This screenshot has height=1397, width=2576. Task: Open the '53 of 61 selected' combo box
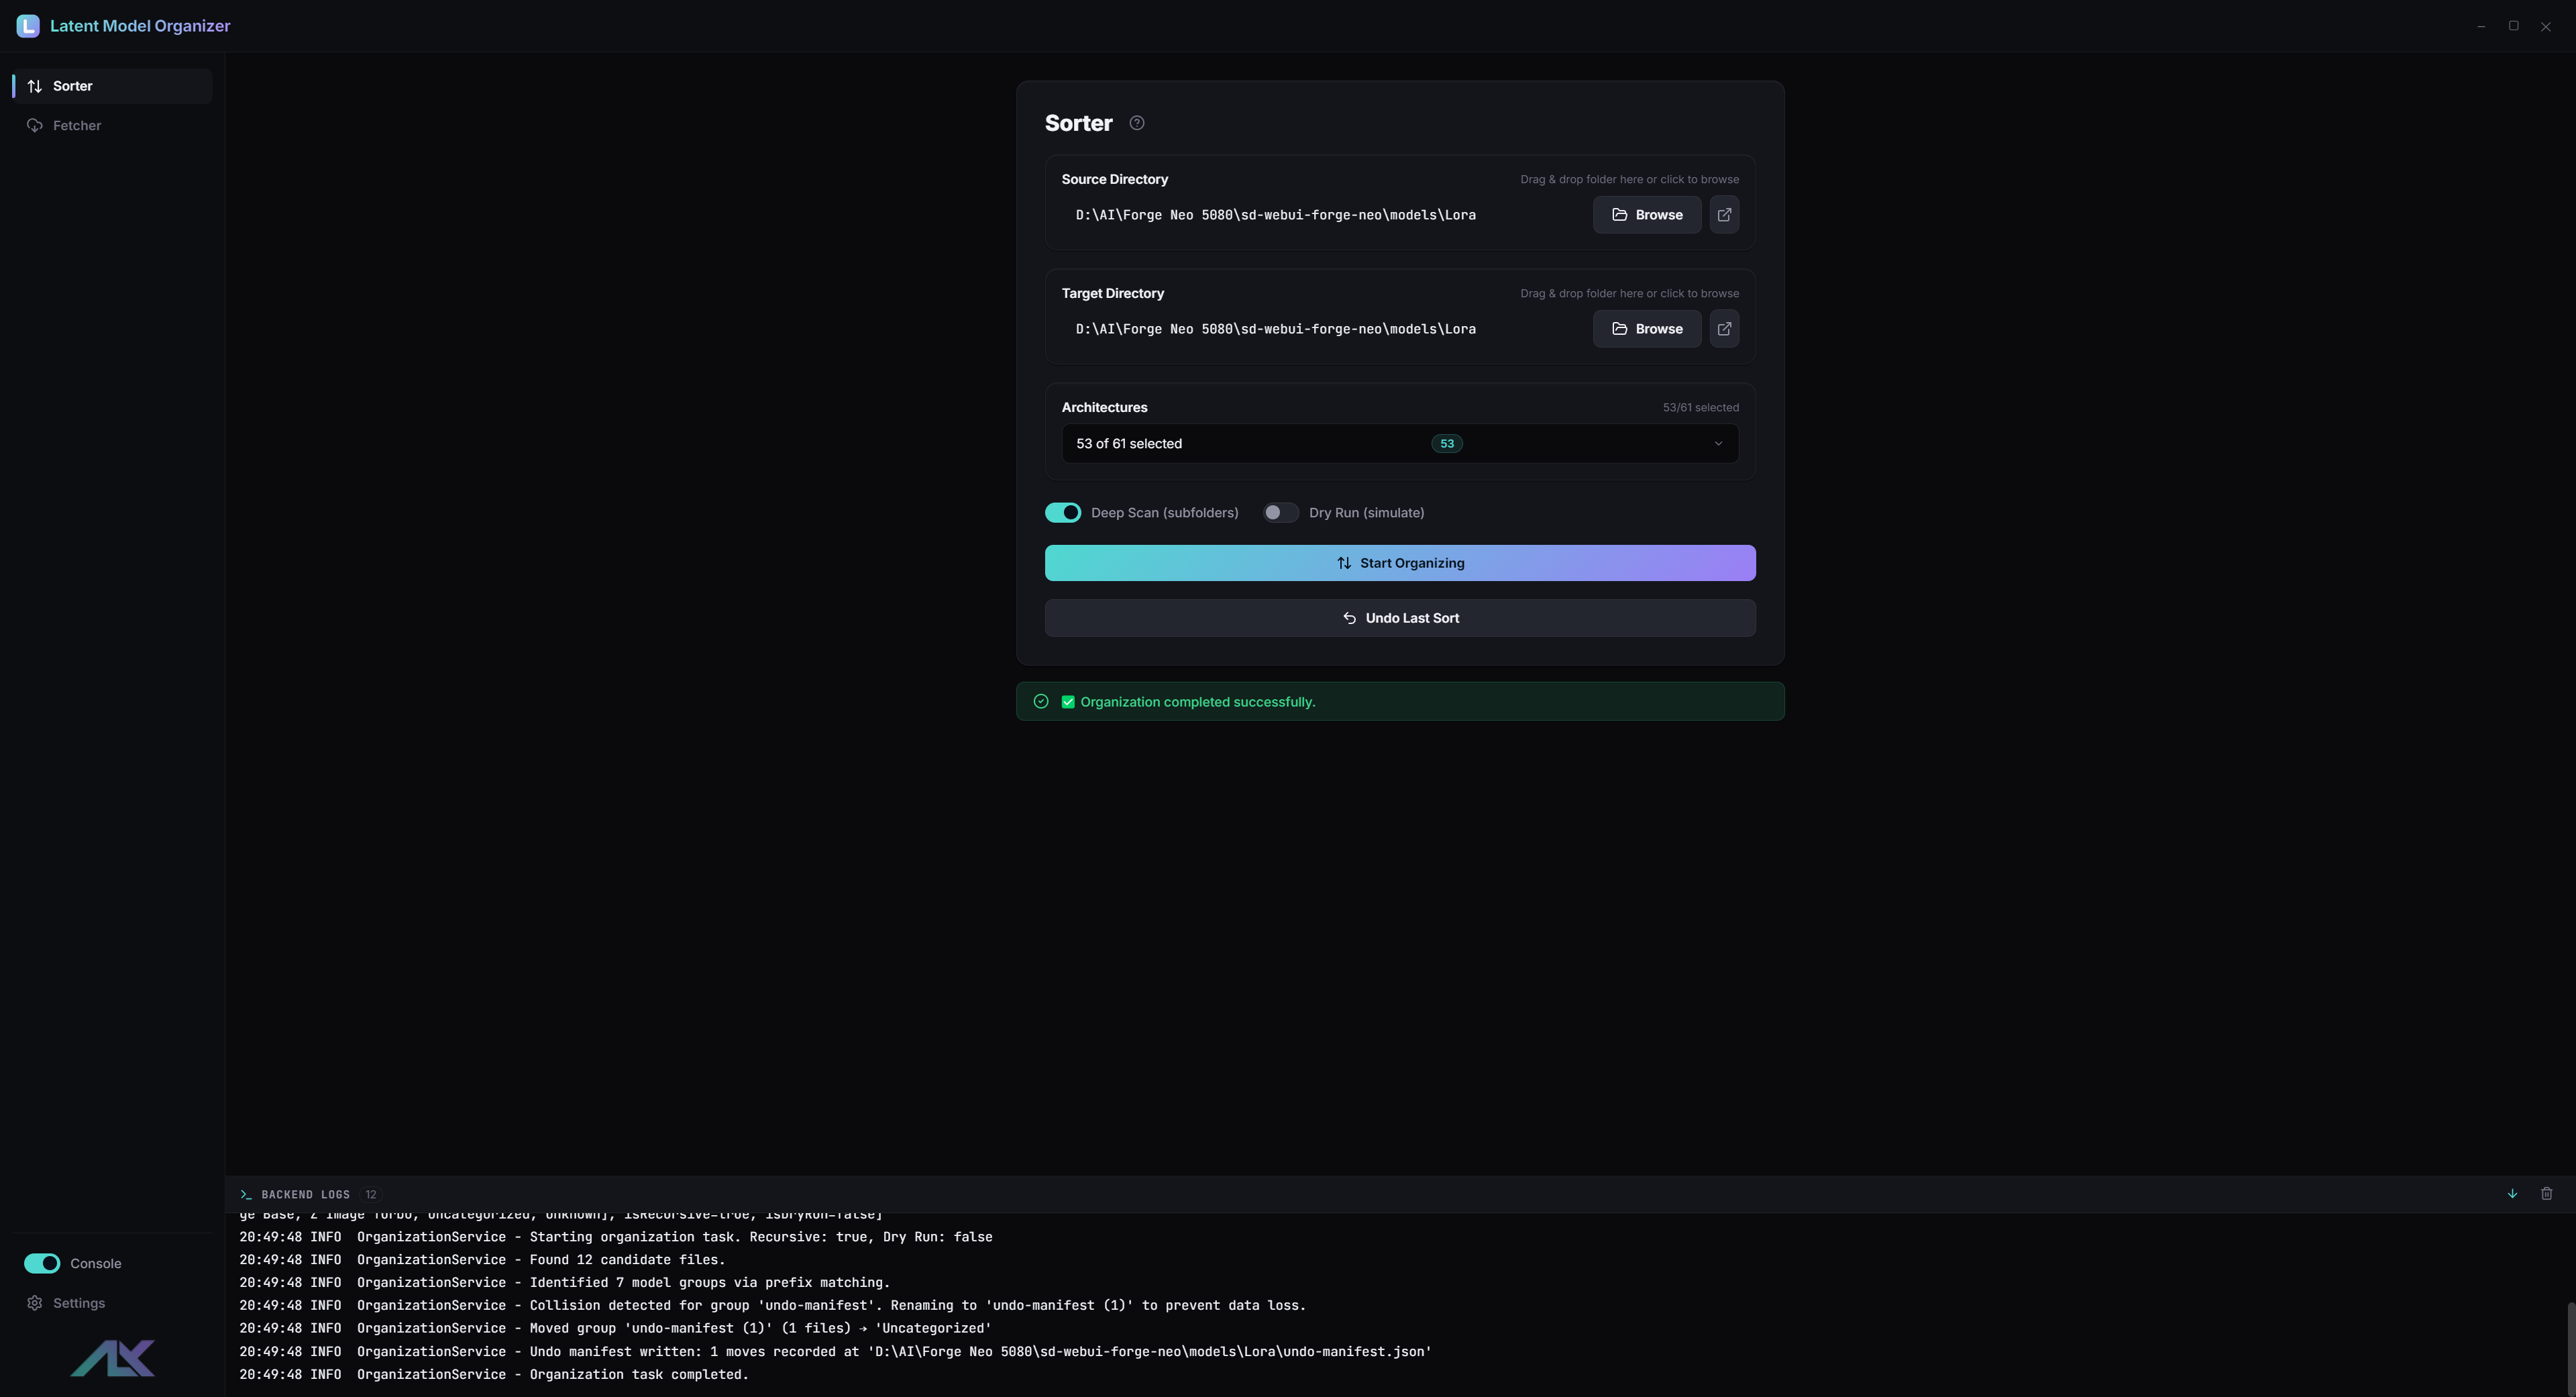pyautogui.click(x=1400, y=444)
